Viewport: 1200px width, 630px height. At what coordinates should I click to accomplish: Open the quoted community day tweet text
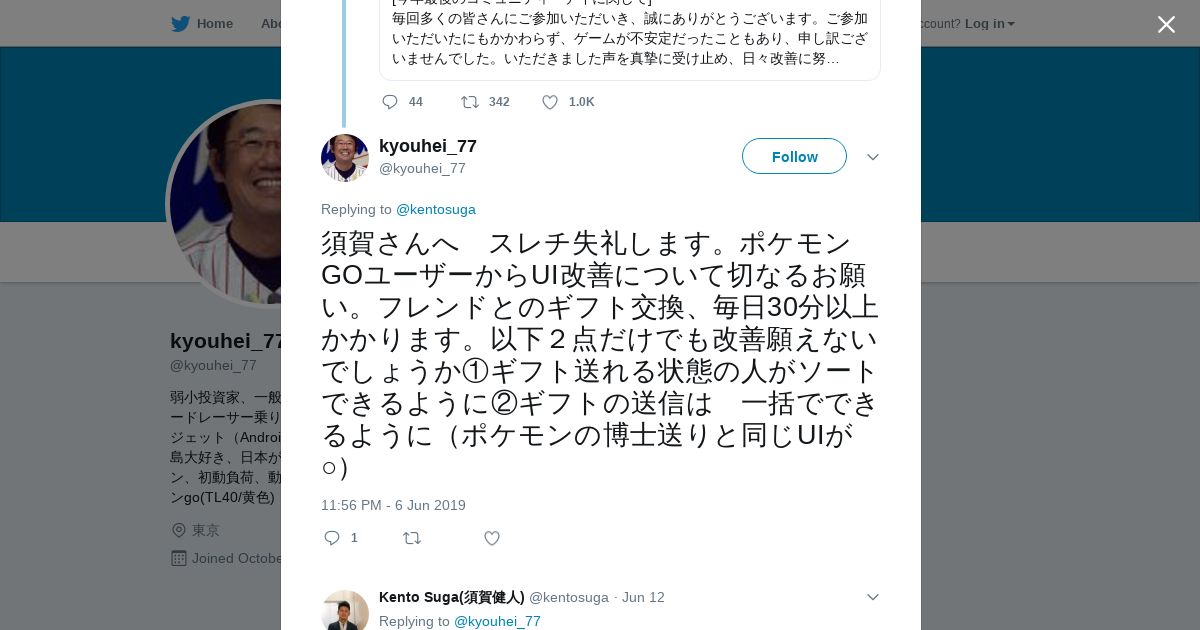pyautogui.click(x=630, y=40)
